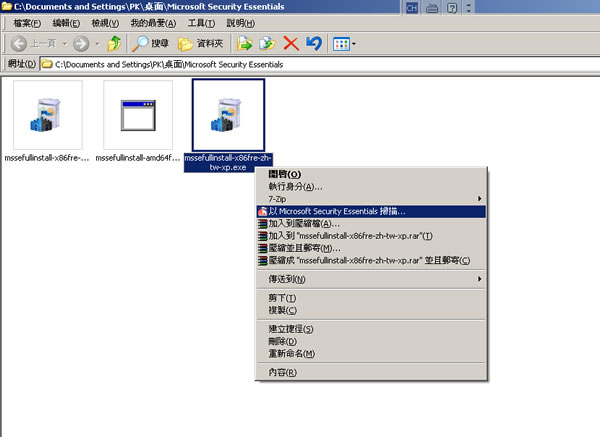This screenshot has height=437, width=600.
Task: Scan with Microsoft Security Essentials entry
Action: [x=371, y=211]
